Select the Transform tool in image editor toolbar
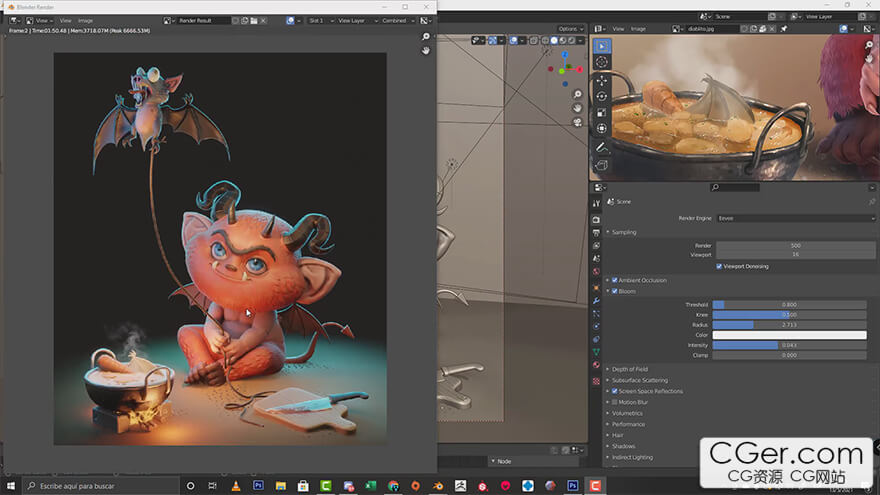The image size is (880, 495). [602, 129]
